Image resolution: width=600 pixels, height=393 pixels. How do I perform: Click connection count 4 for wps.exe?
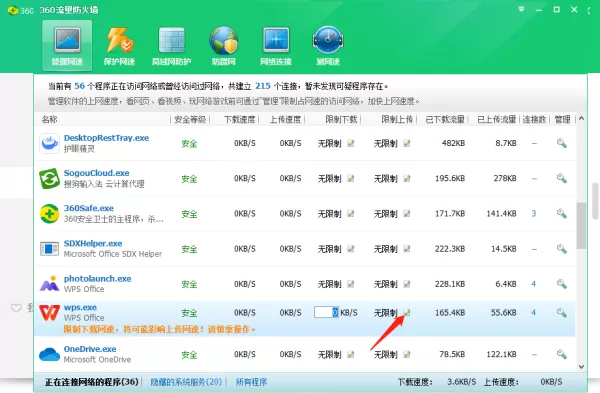click(534, 313)
